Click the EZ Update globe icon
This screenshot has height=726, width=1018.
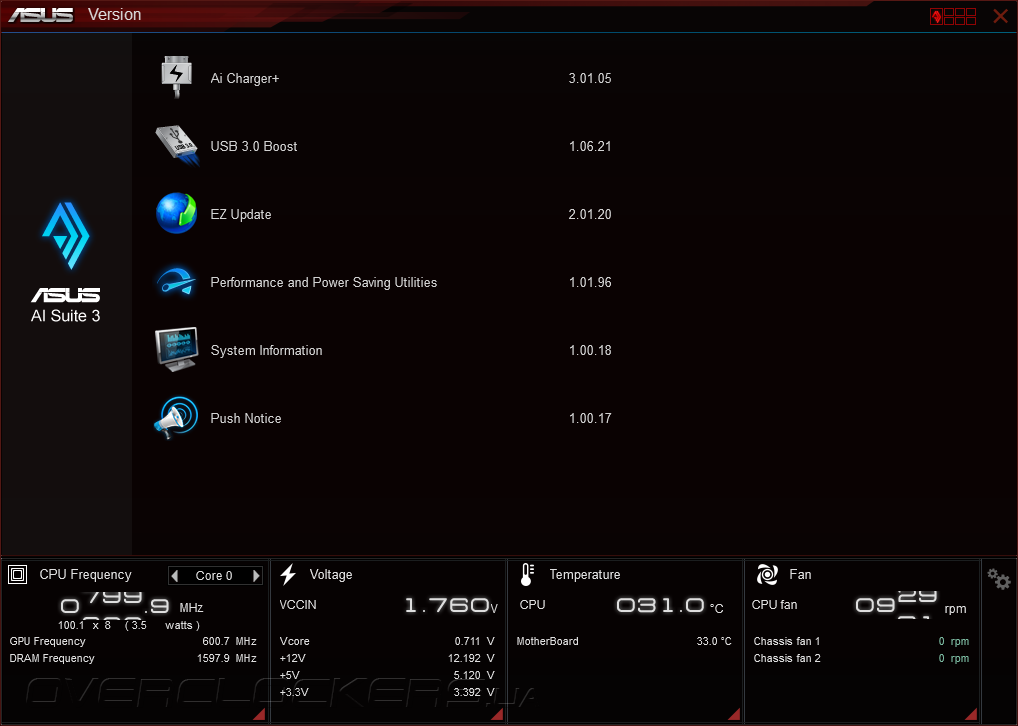177,213
